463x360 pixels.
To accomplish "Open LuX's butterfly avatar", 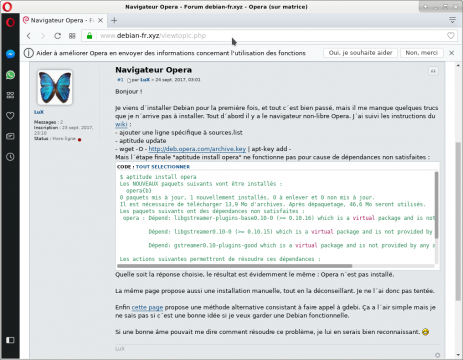I will pos(55,87).
